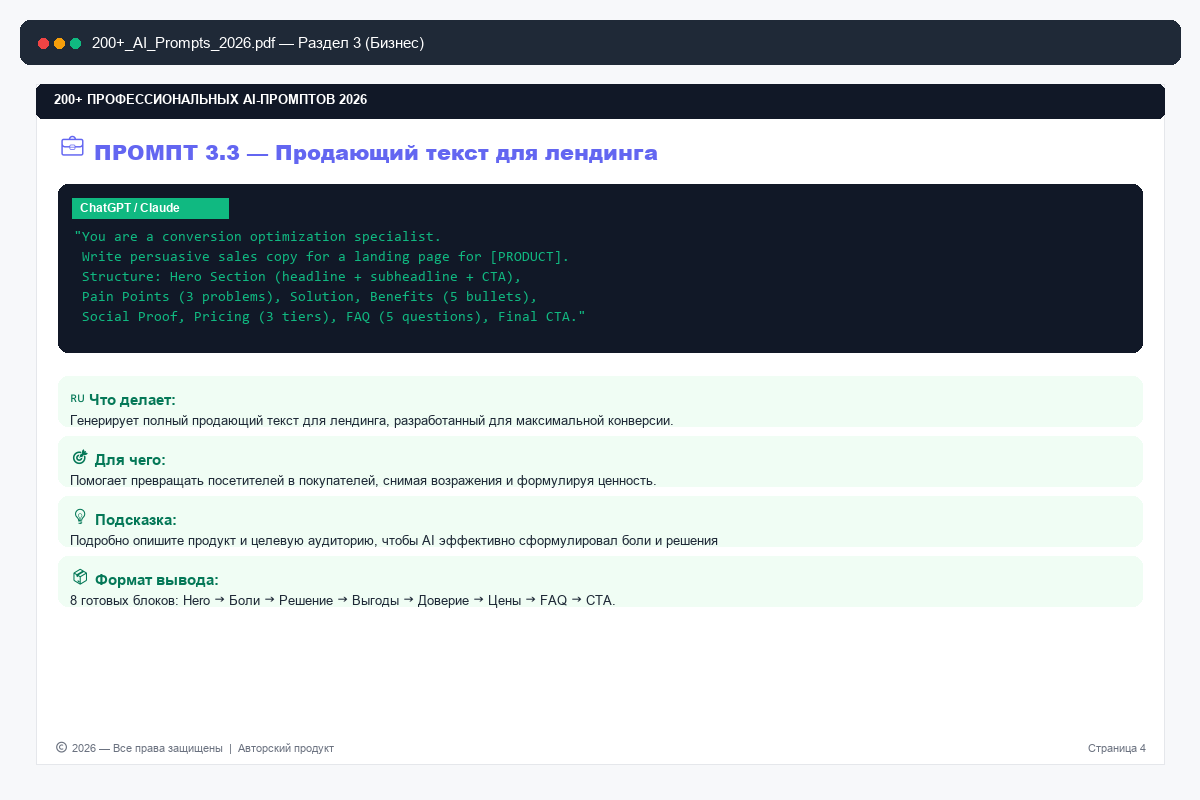
Task: Click the Подсказка heading
Action: coord(136,519)
